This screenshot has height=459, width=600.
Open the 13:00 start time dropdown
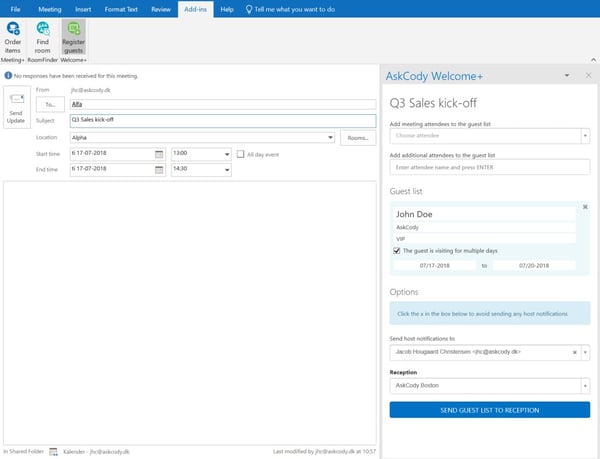click(227, 154)
